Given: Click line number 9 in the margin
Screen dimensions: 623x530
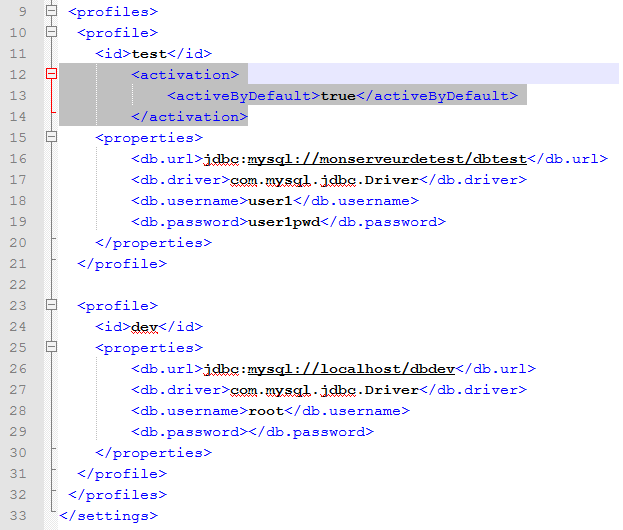Looking at the screenshot, I should tap(23, 12).
